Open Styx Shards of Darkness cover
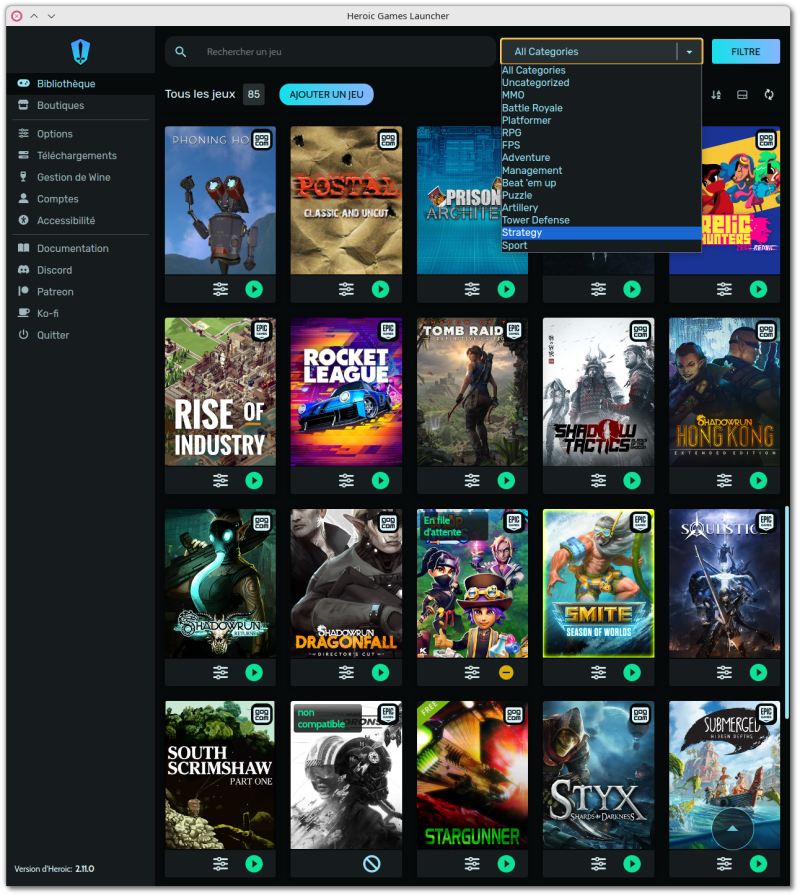This screenshot has width=800, height=896. [598, 775]
